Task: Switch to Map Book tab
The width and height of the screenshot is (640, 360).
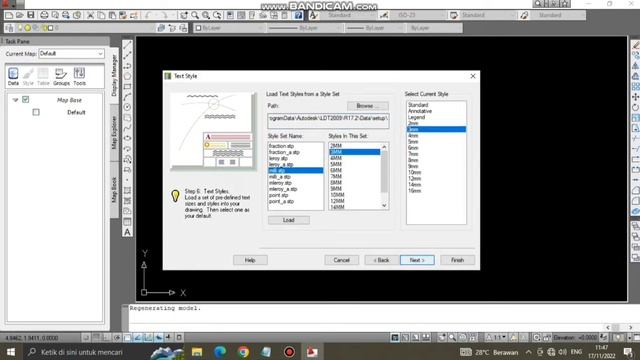Action: (114, 189)
